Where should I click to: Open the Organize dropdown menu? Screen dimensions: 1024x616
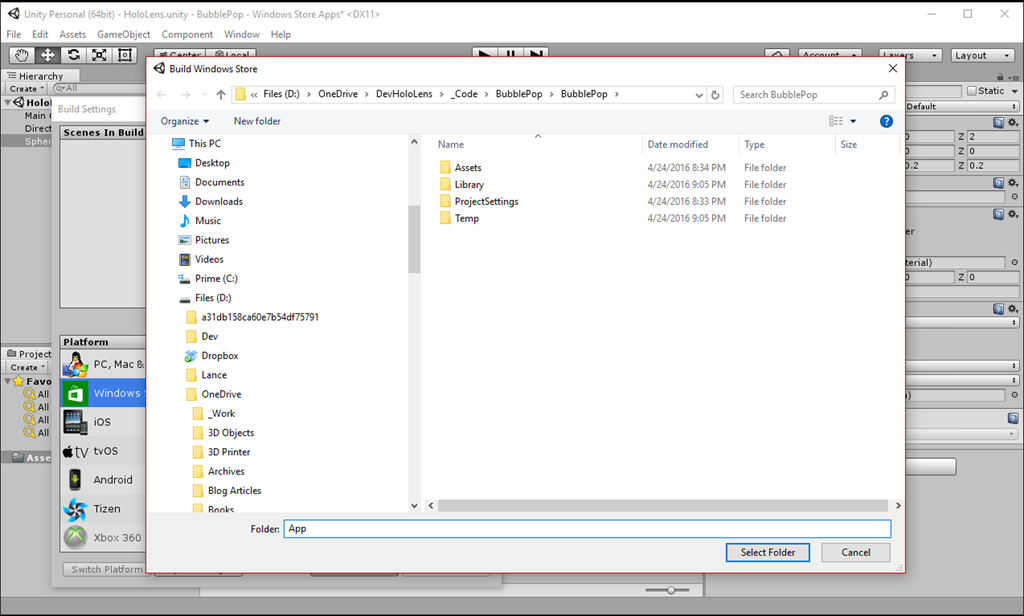185,122
